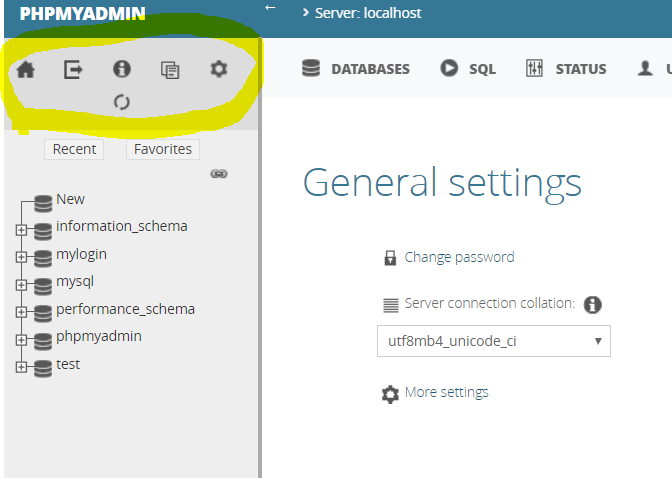Expand the mylogin tree node

pyautogui.click(x=21, y=257)
